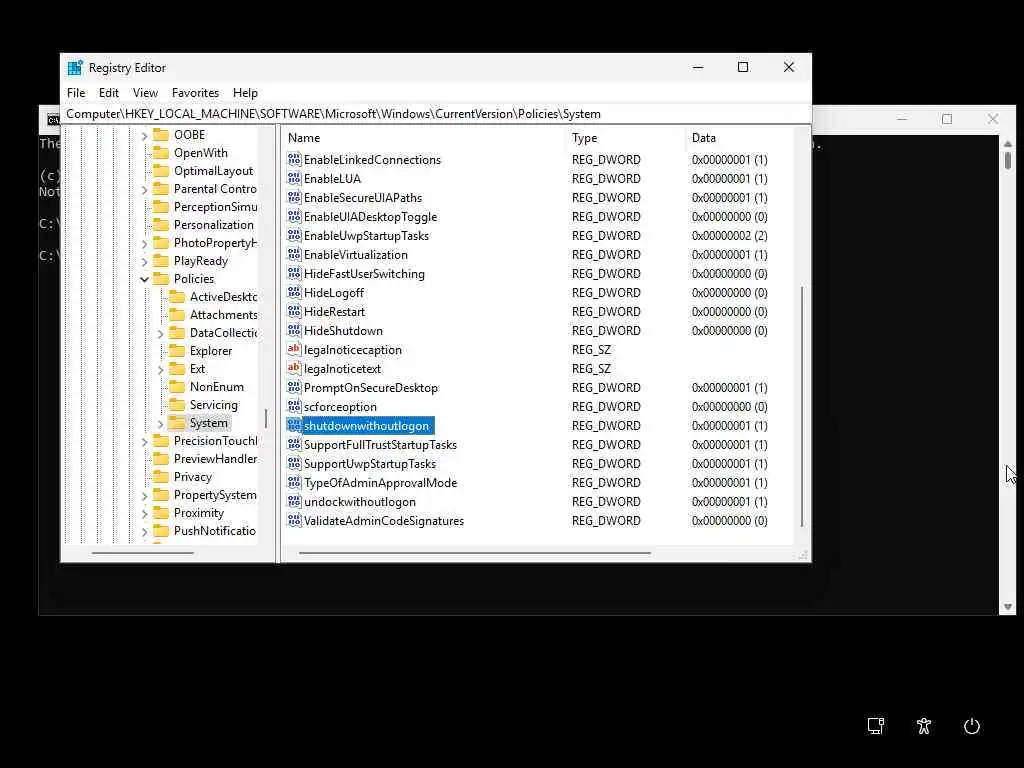Click the DWORD icon beside PromptOnSecureDesktop
The width and height of the screenshot is (1024, 768).
point(294,387)
